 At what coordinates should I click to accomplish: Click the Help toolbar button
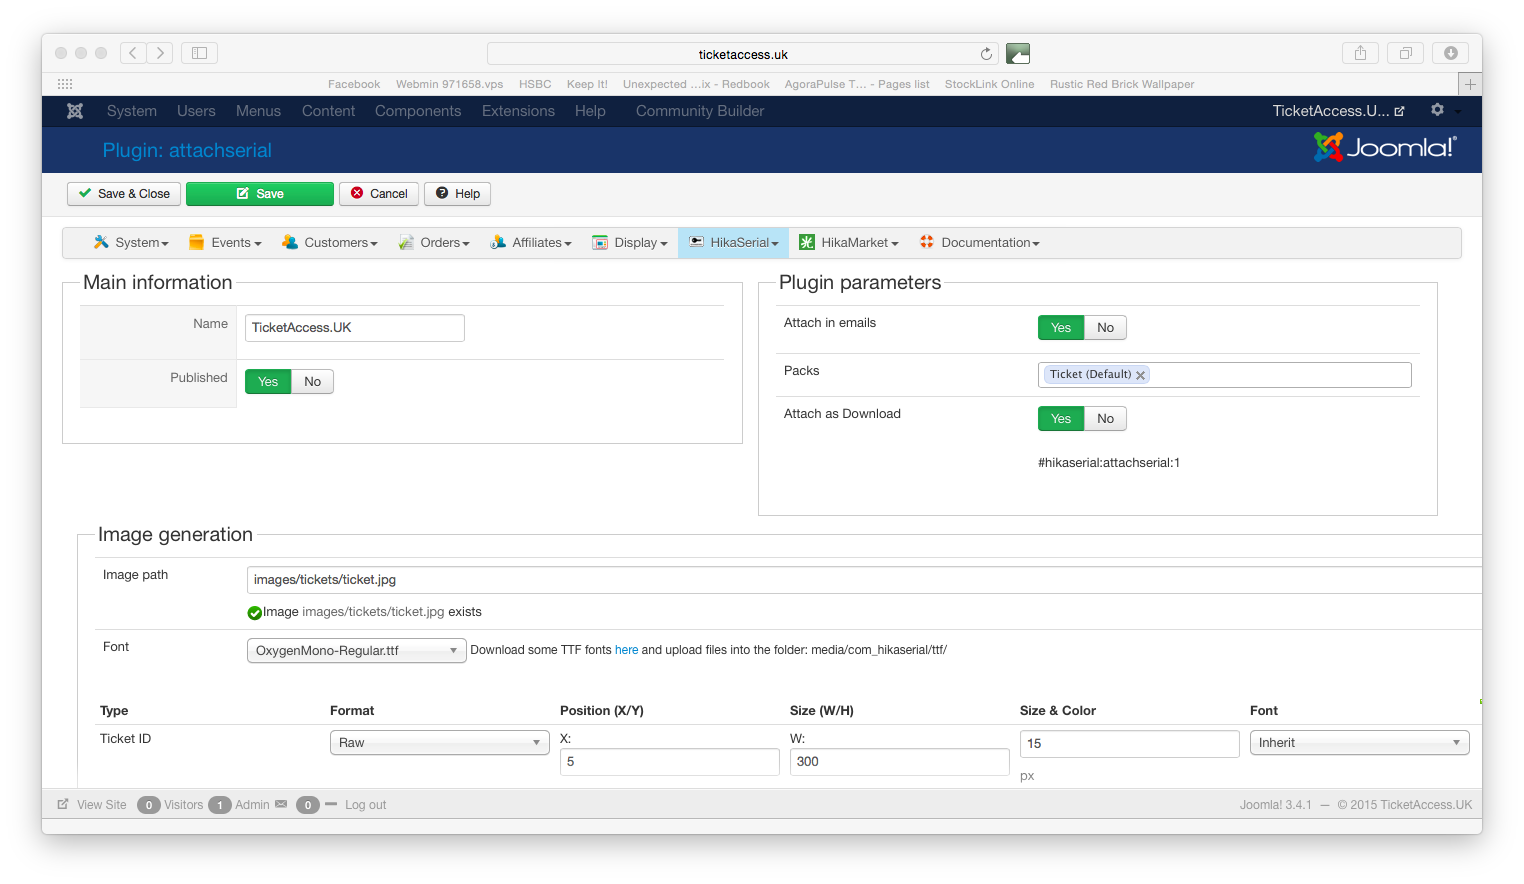[457, 194]
